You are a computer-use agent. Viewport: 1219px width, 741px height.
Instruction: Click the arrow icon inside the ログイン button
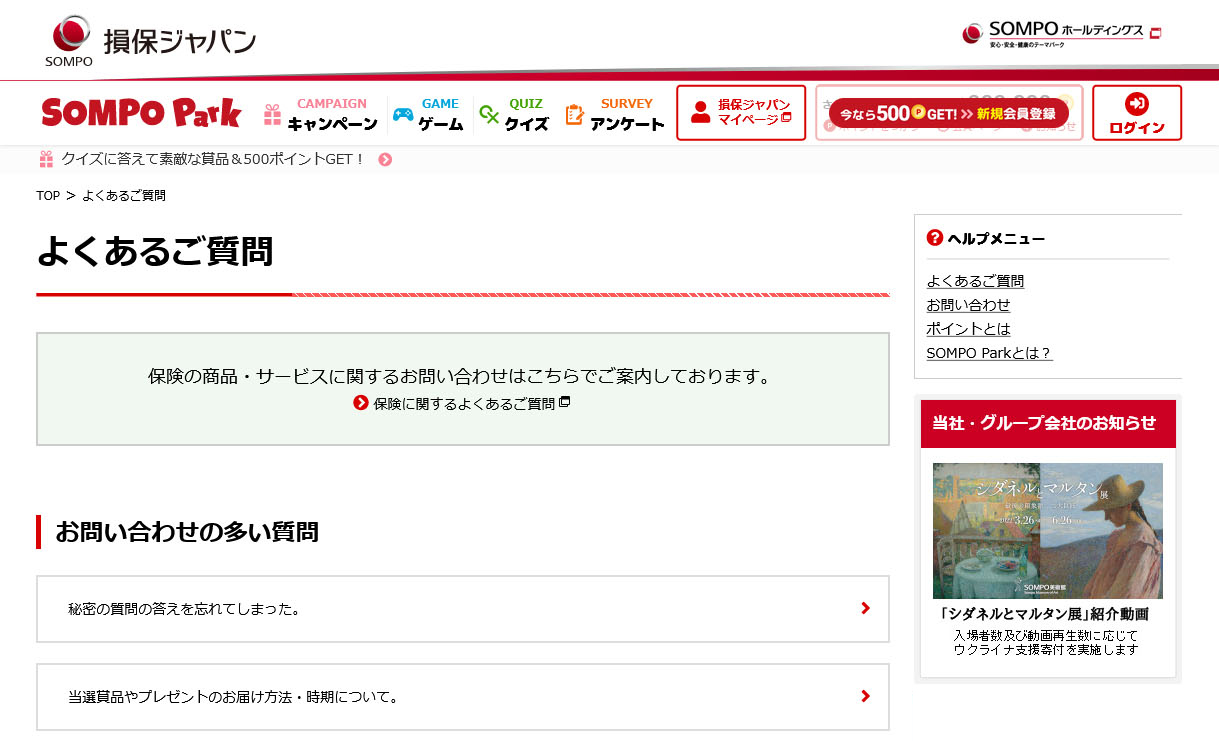pos(1136,102)
